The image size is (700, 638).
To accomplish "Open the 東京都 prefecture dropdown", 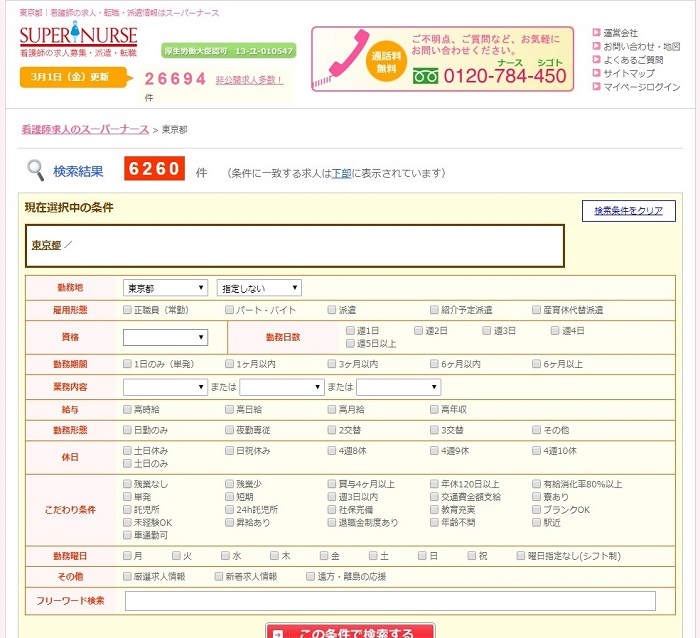I will coord(165,288).
